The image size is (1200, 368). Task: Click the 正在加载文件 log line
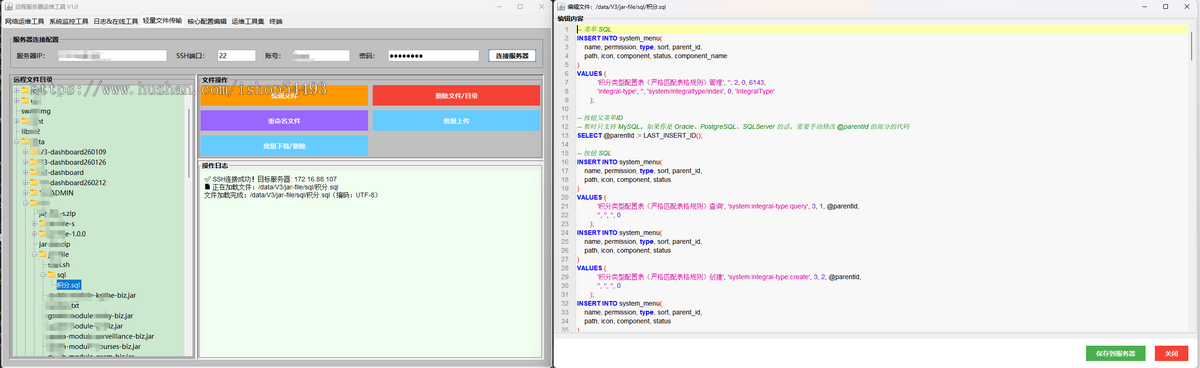pyautogui.click(x=271, y=187)
